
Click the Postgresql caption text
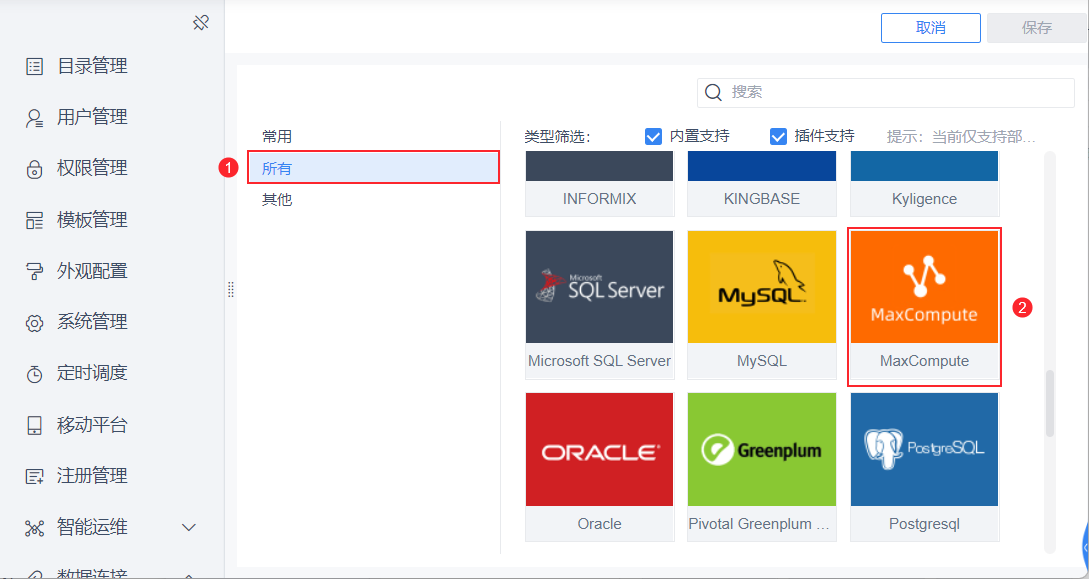(x=924, y=524)
